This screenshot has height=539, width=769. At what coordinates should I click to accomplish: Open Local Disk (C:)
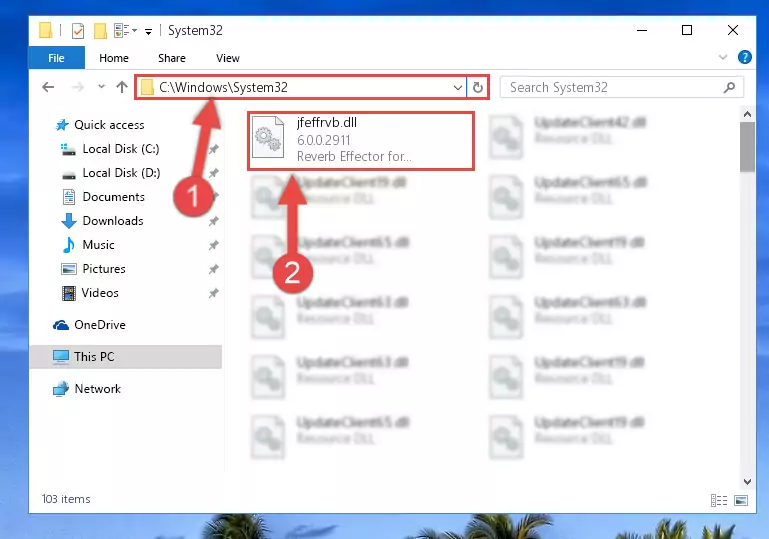(110, 149)
